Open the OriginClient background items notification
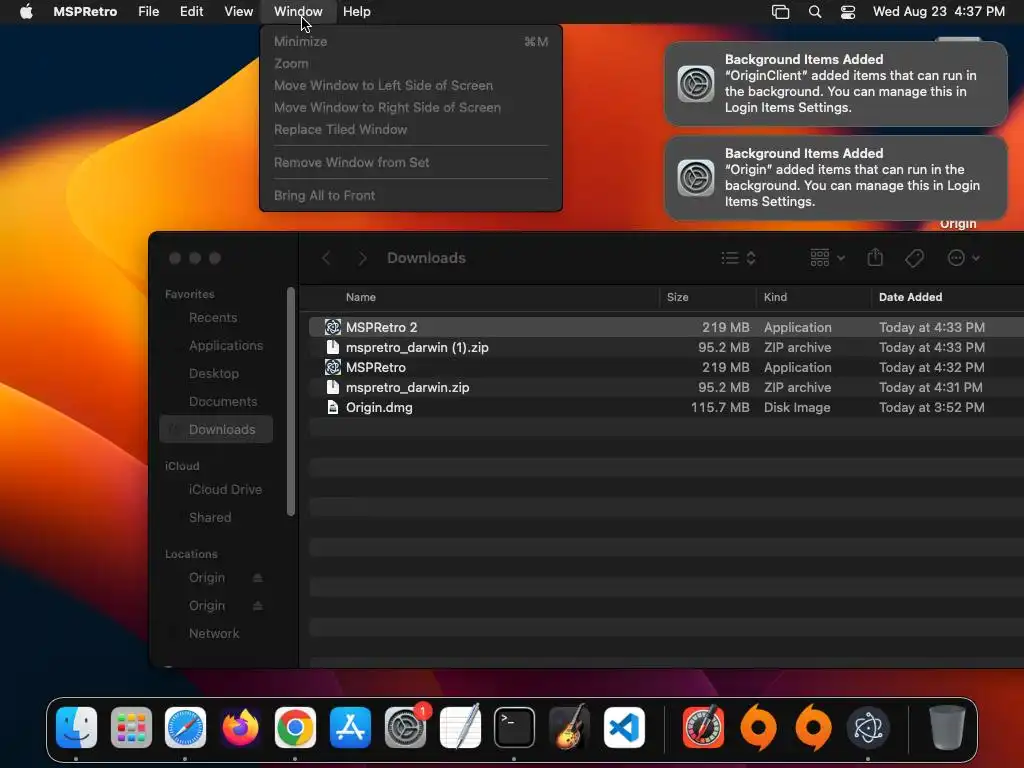1024x768 pixels. coord(835,84)
